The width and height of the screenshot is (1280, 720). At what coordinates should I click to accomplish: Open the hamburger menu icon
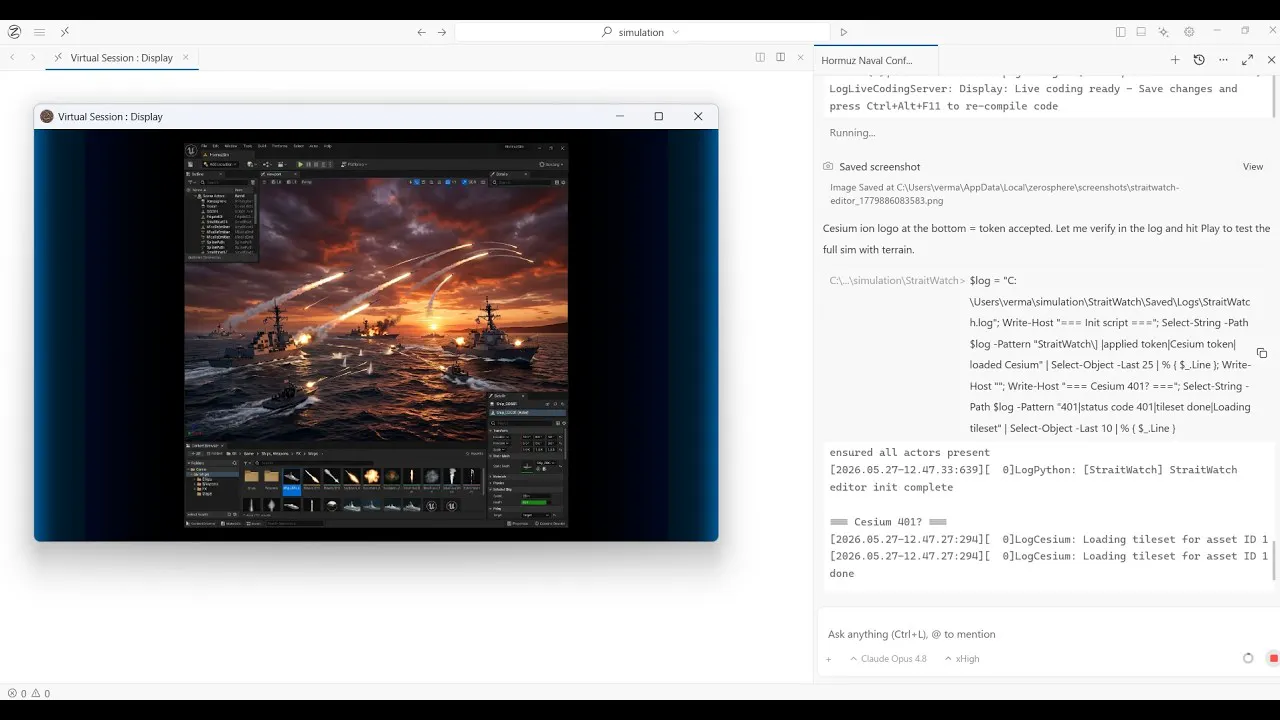coord(39,32)
